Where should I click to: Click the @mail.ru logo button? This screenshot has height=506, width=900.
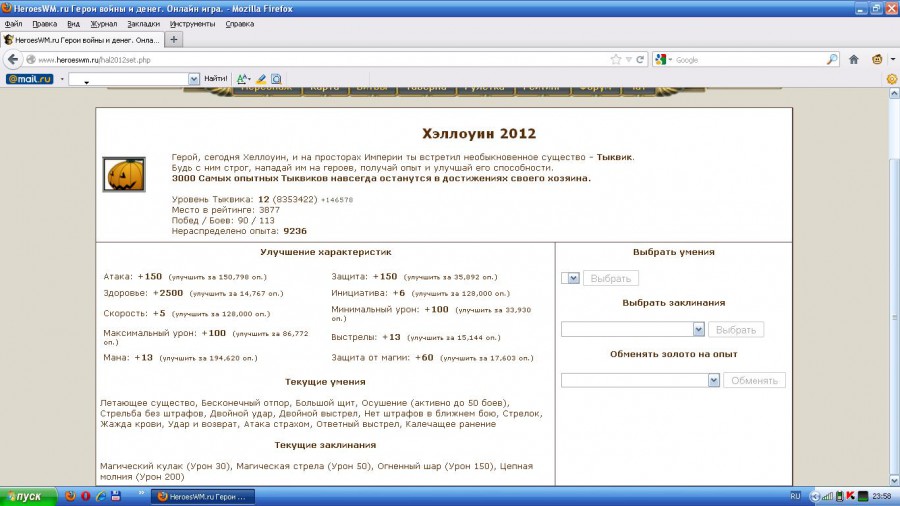click(x=29, y=79)
